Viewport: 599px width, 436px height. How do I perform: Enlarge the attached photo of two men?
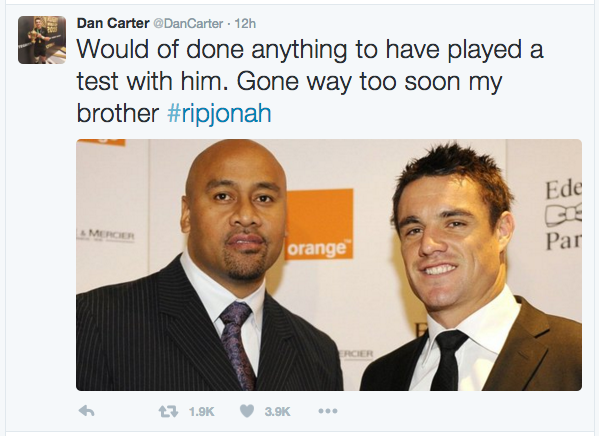point(329,265)
